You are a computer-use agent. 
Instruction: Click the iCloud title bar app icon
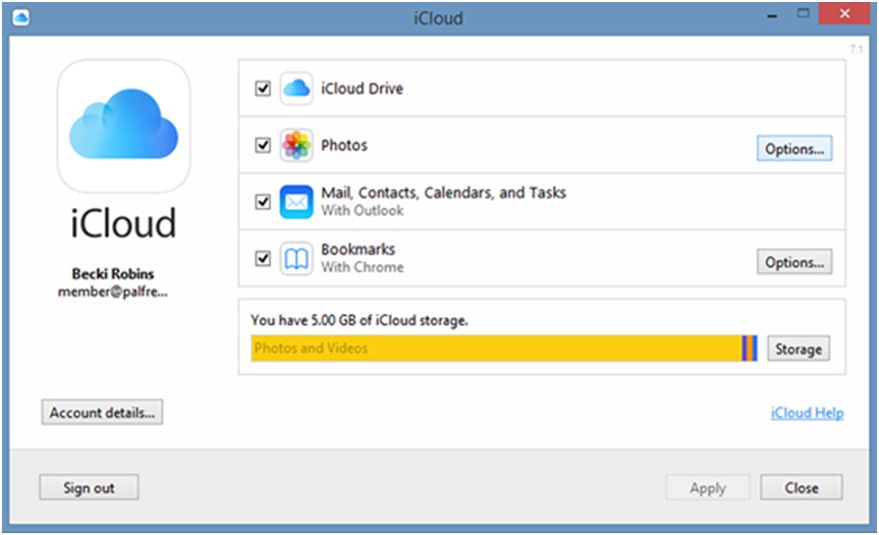[21, 17]
